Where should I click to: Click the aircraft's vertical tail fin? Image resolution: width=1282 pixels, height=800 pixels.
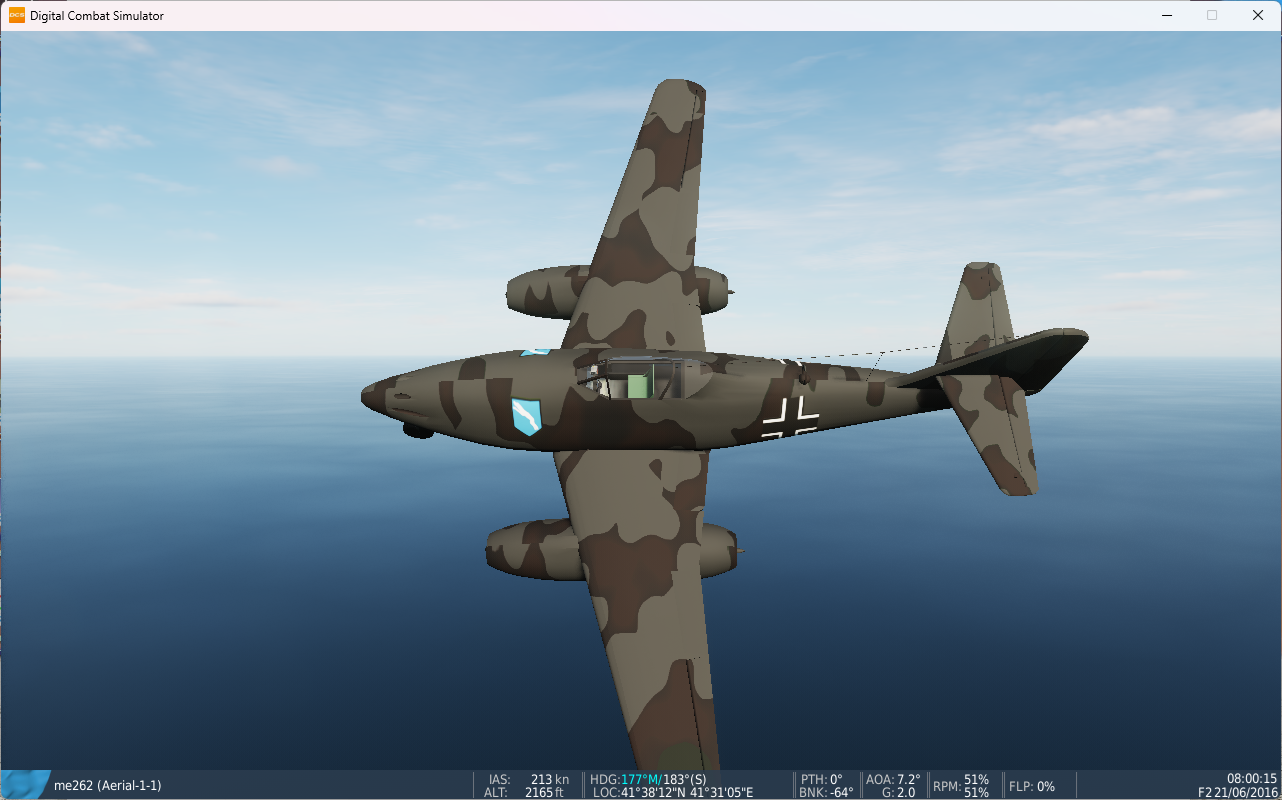pyautogui.click(x=987, y=300)
